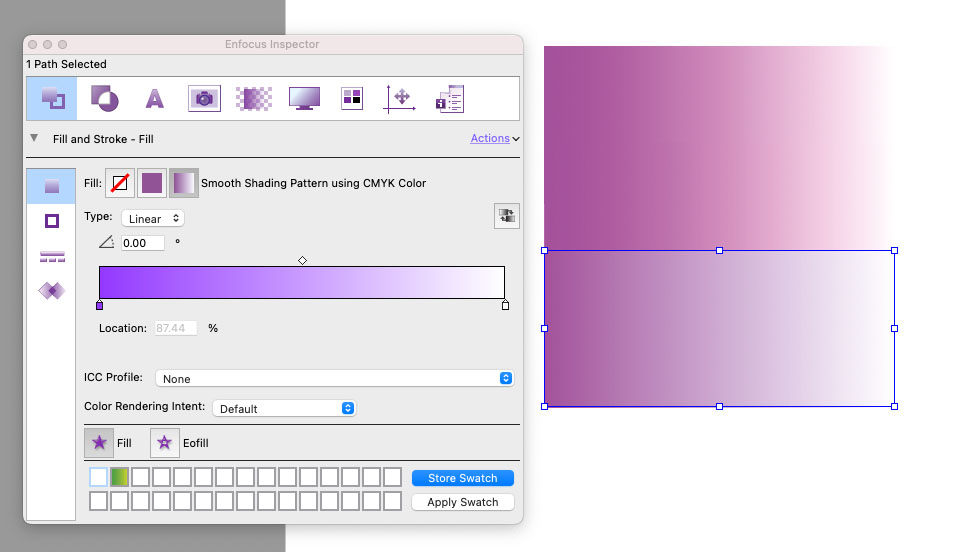Set fill to none with red slash
This screenshot has width=968, height=552.
click(x=120, y=183)
